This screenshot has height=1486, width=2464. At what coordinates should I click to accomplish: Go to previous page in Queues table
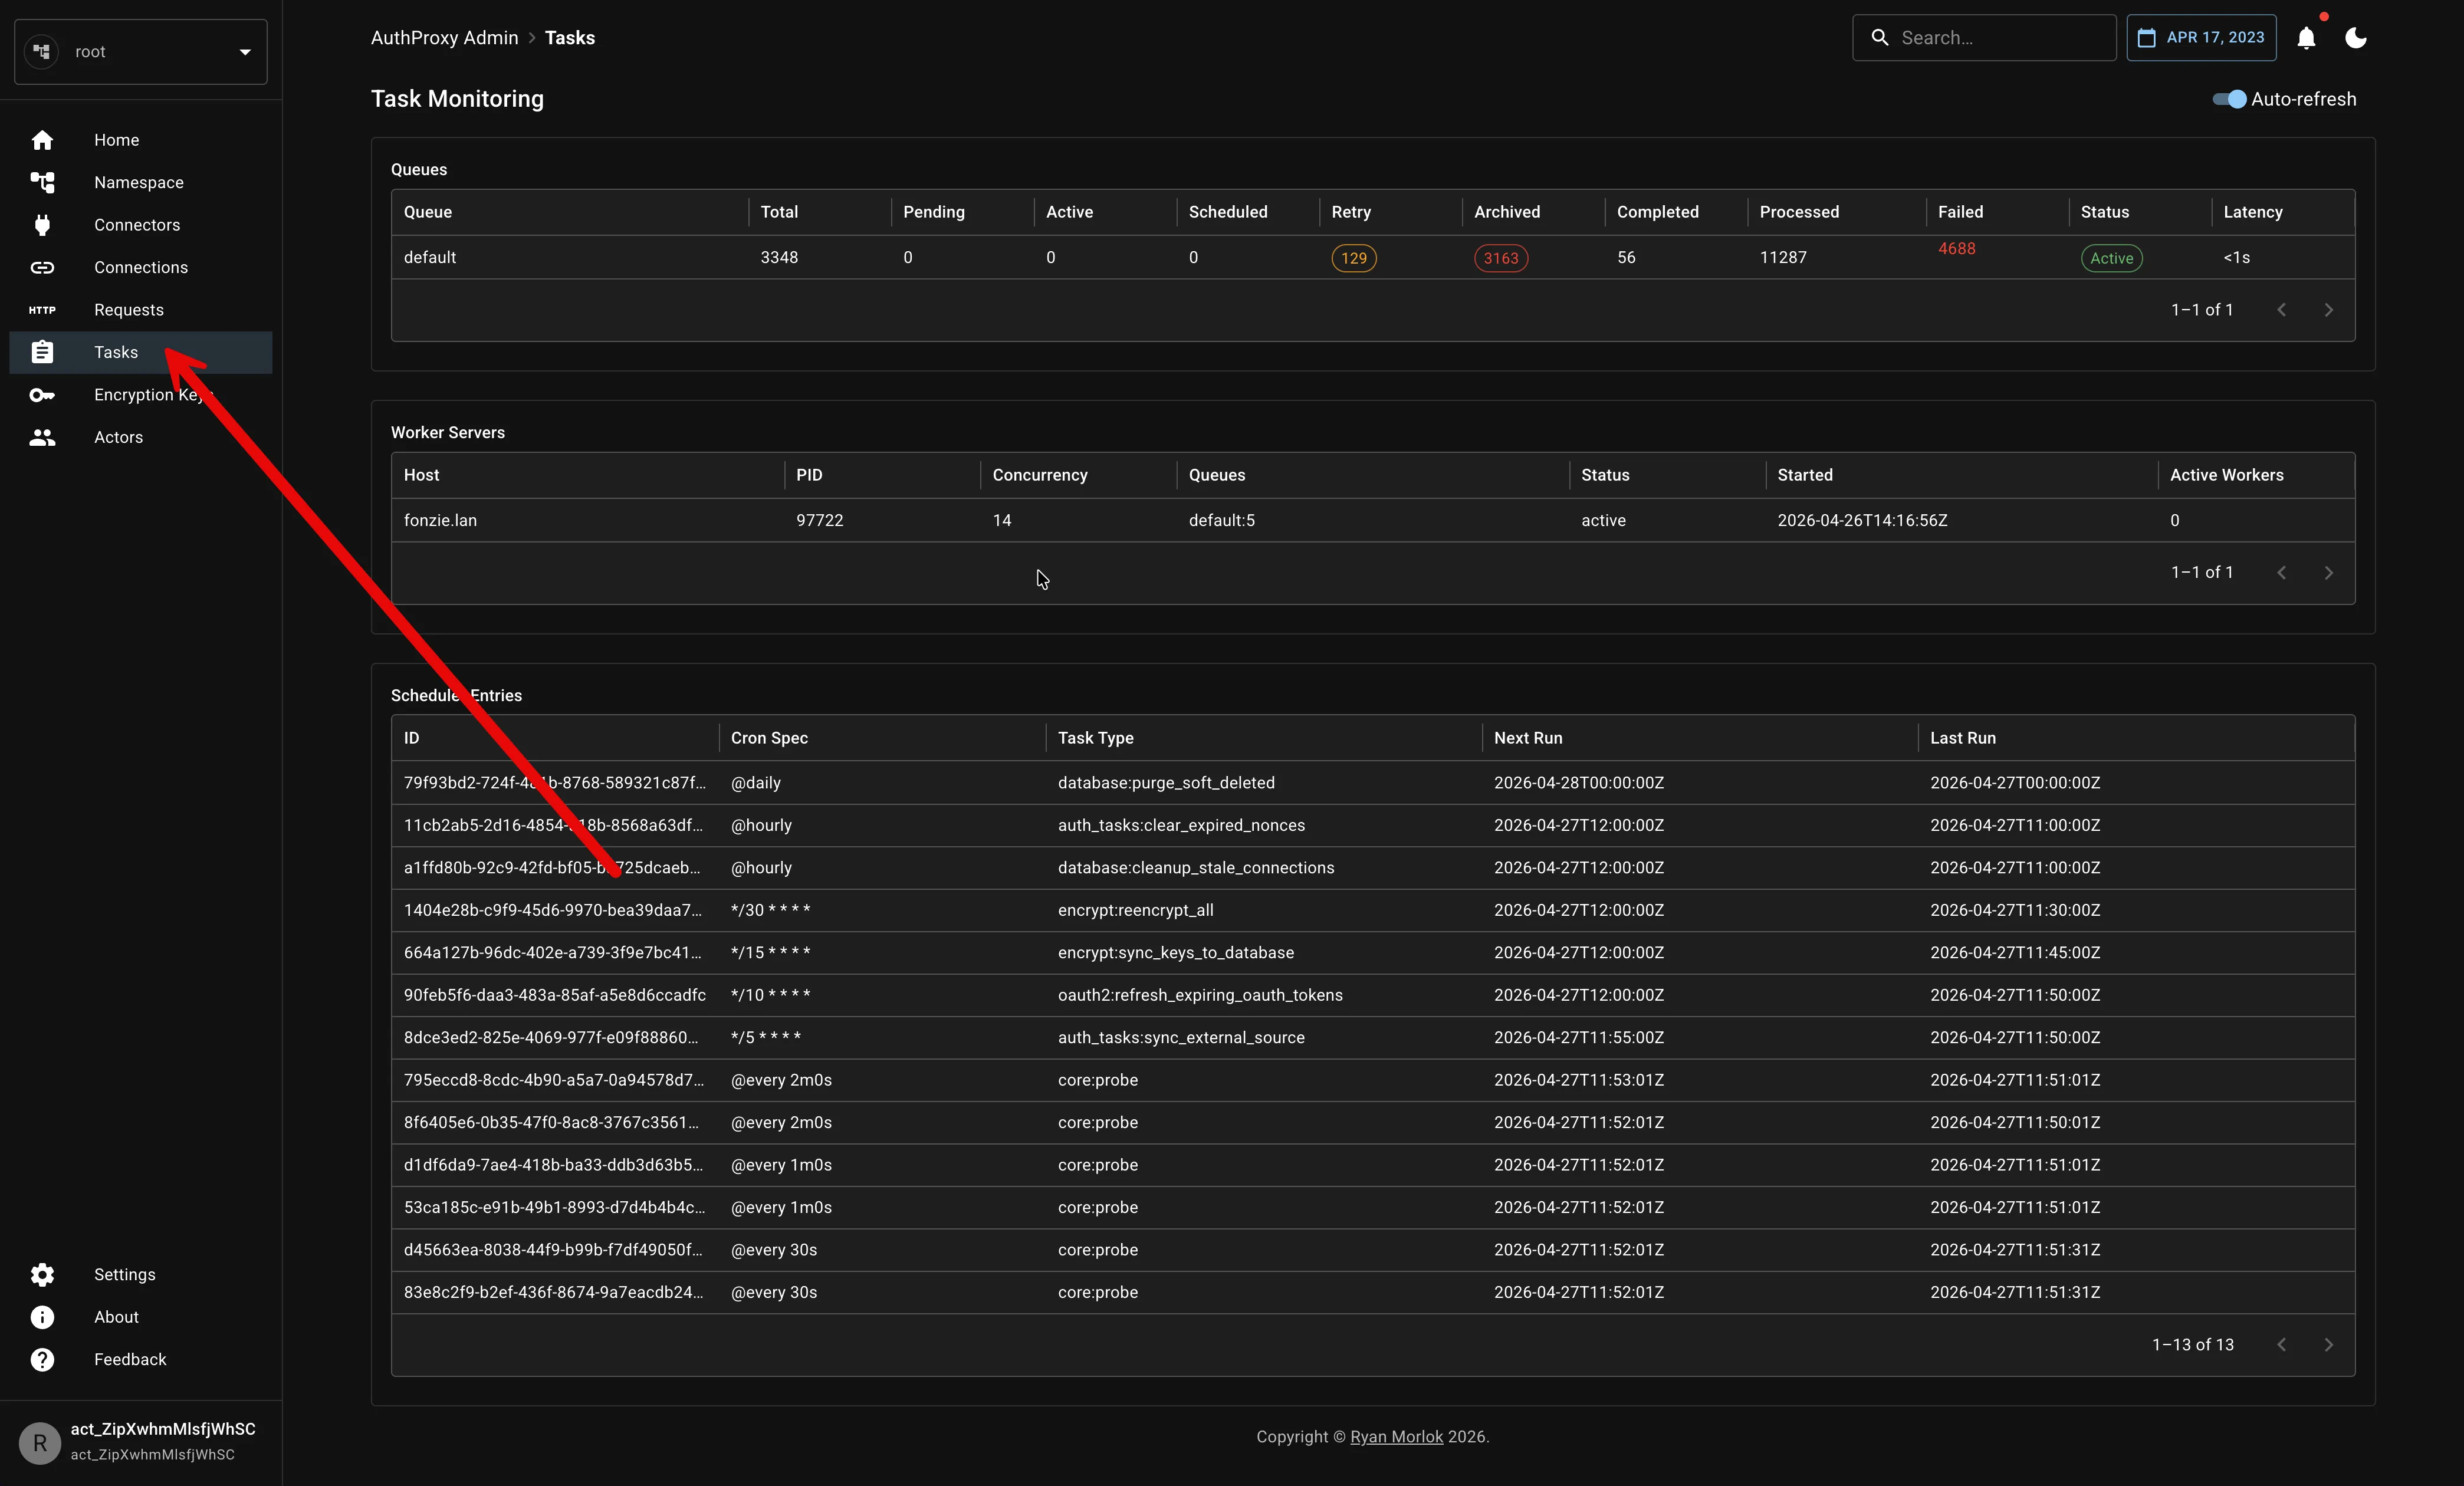point(2281,310)
